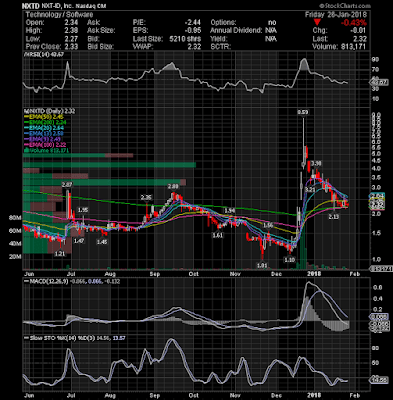
Task: Click the Low price value 2.27
Action: tap(71, 39)
